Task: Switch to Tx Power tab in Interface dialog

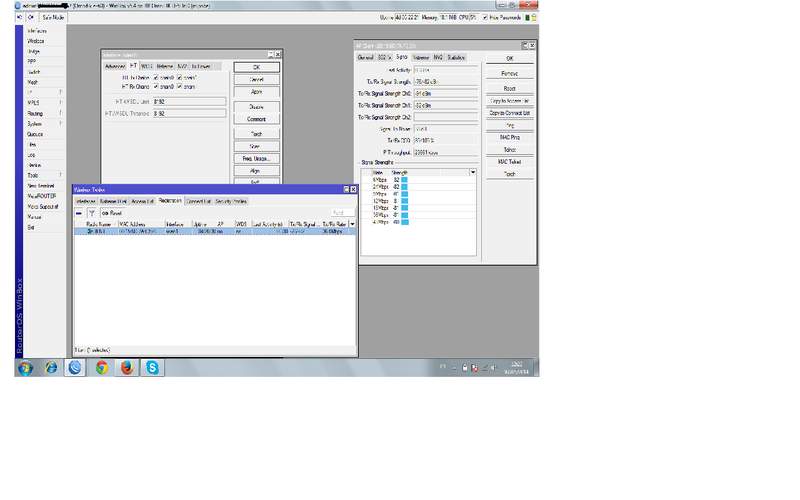Action: 201,66
